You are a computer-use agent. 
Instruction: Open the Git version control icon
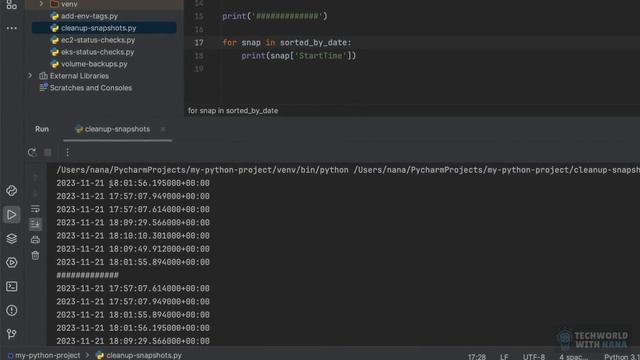click(x=11, y=334)
